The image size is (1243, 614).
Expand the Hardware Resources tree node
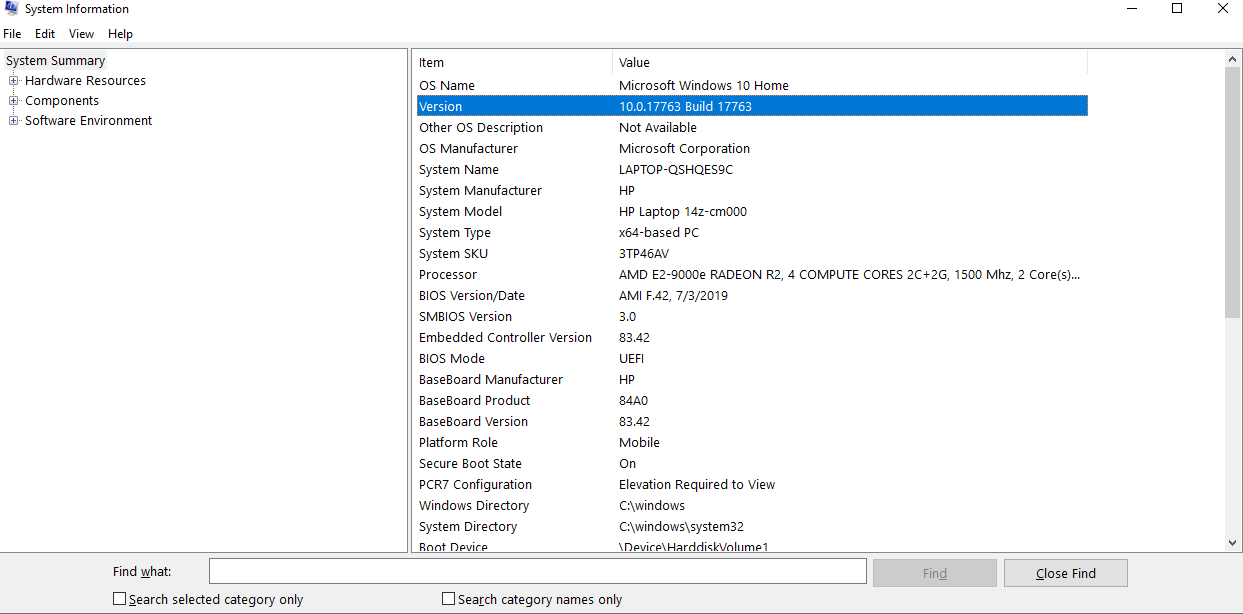coord(13,80)
